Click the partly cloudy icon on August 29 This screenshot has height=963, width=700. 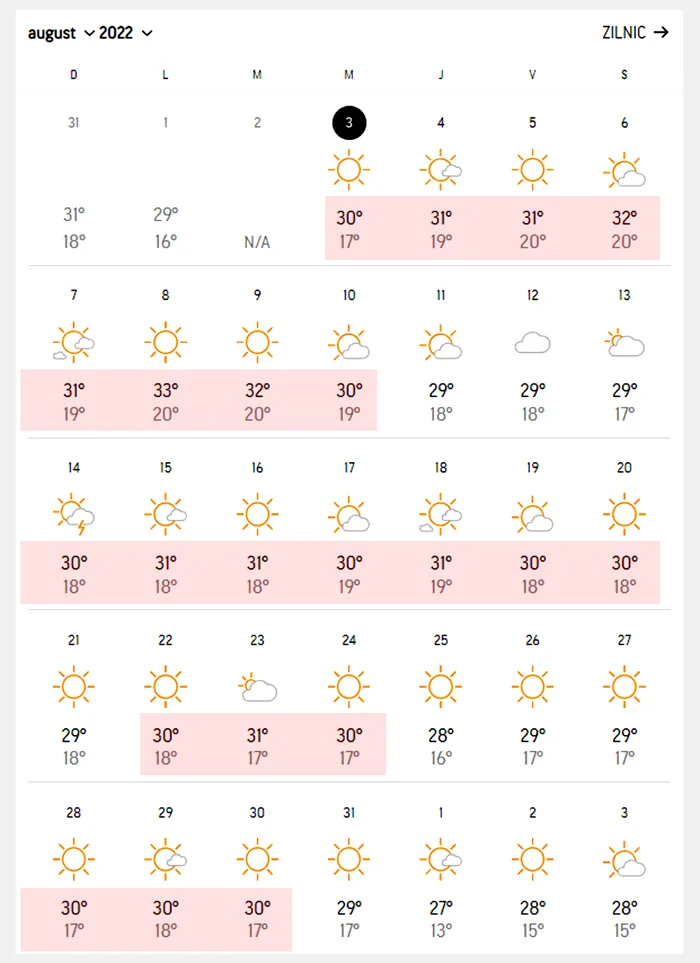point(166,859)
